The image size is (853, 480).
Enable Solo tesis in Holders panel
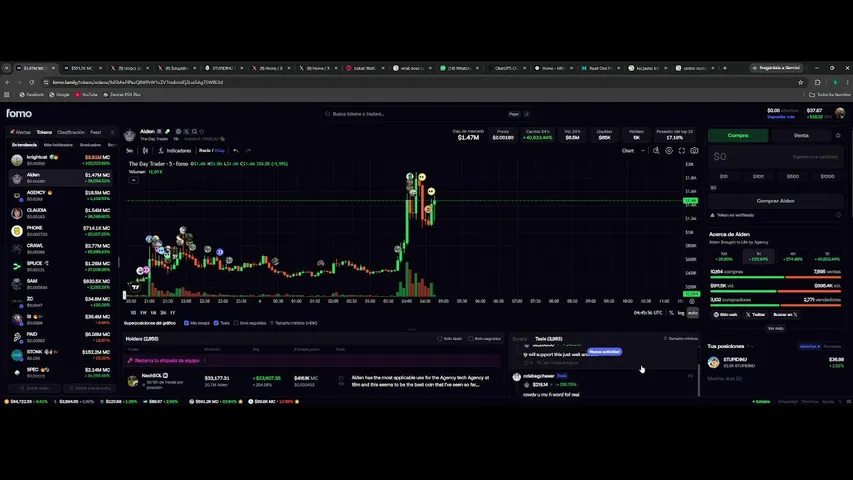tap(440, 339)
